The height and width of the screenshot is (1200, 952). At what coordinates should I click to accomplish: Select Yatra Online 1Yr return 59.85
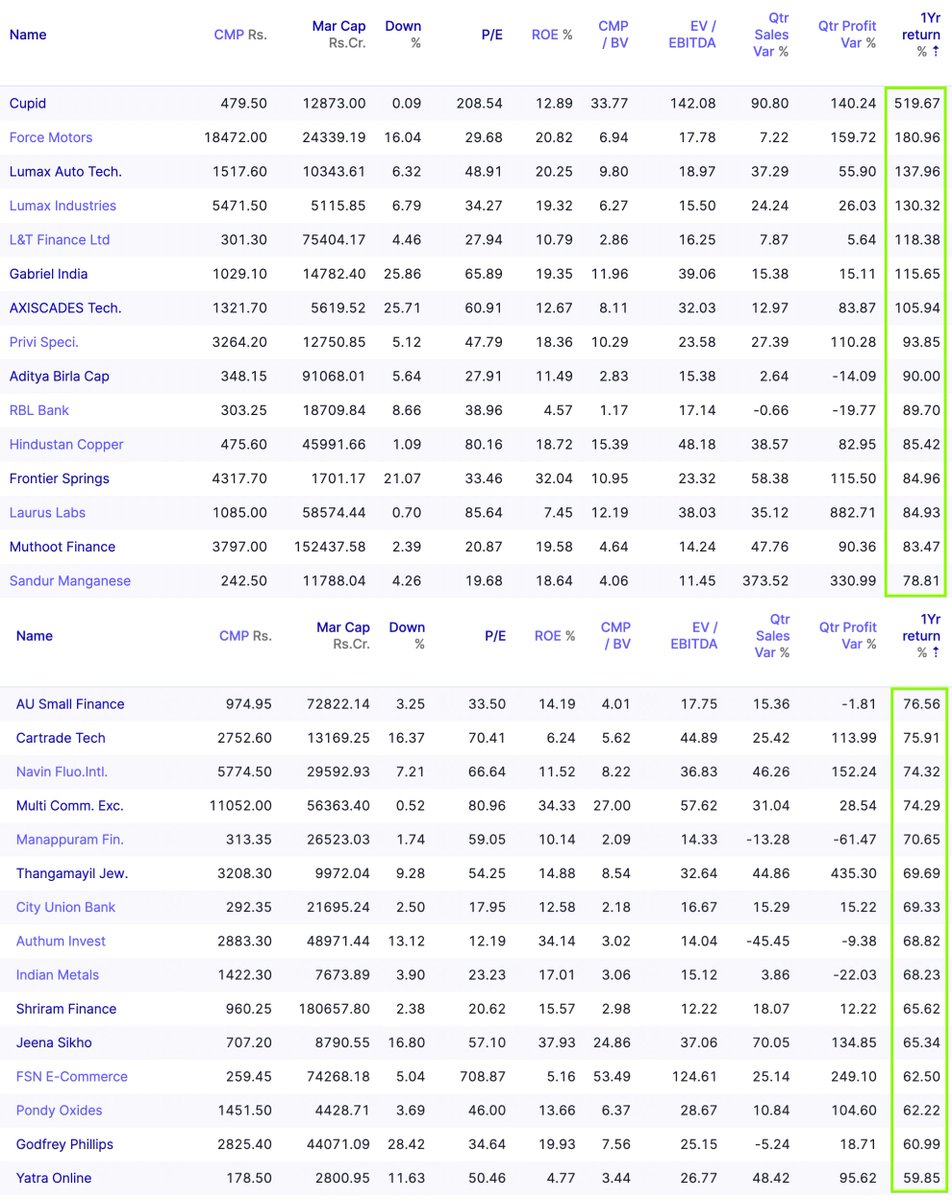(x=921, y=1179)
